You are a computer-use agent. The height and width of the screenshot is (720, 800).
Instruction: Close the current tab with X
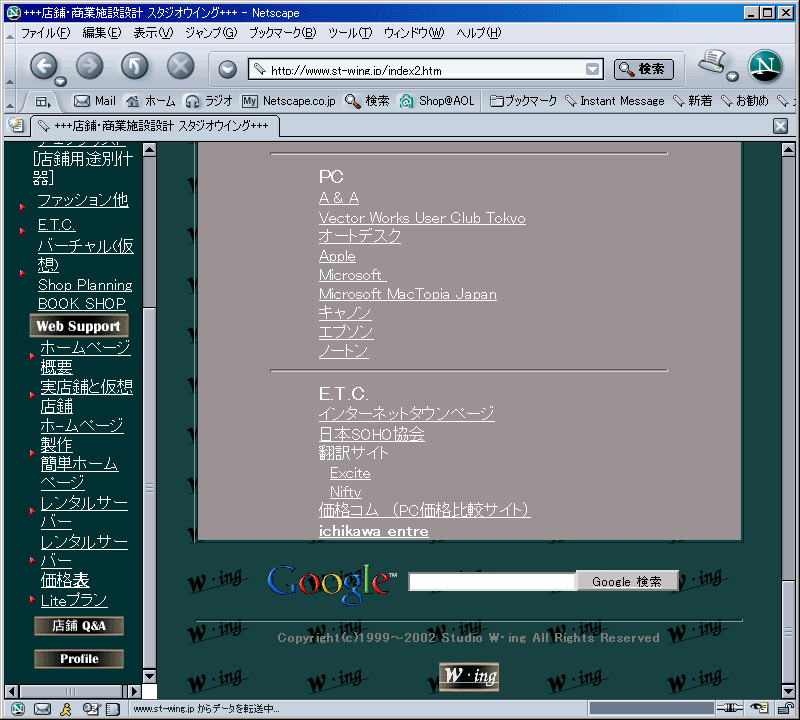780,126
